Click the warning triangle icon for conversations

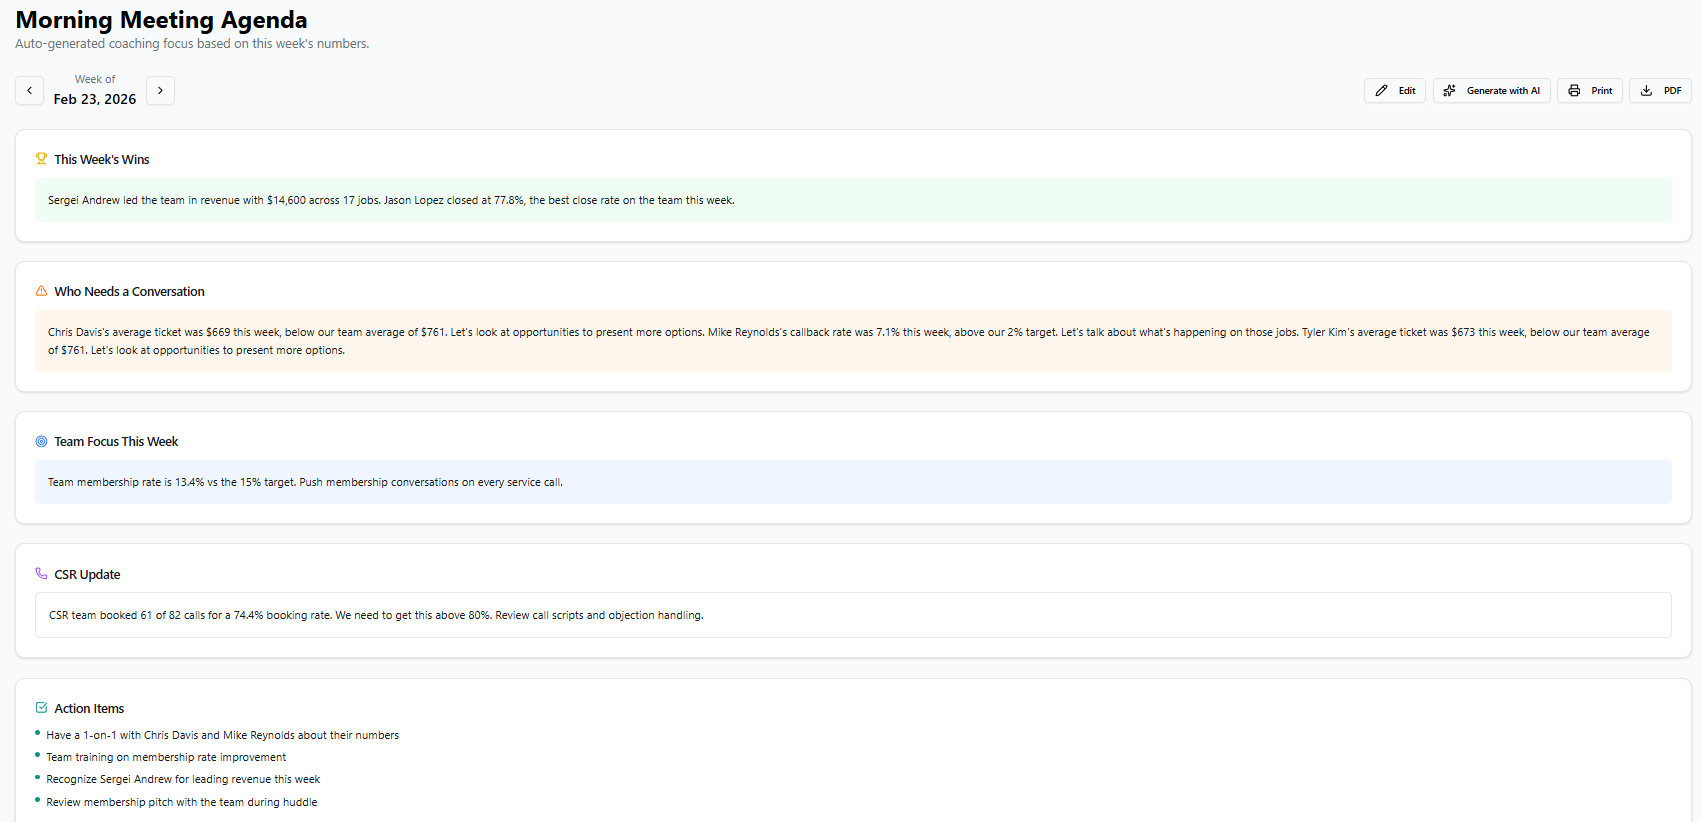pyautogui.click(x=41, y=291)
